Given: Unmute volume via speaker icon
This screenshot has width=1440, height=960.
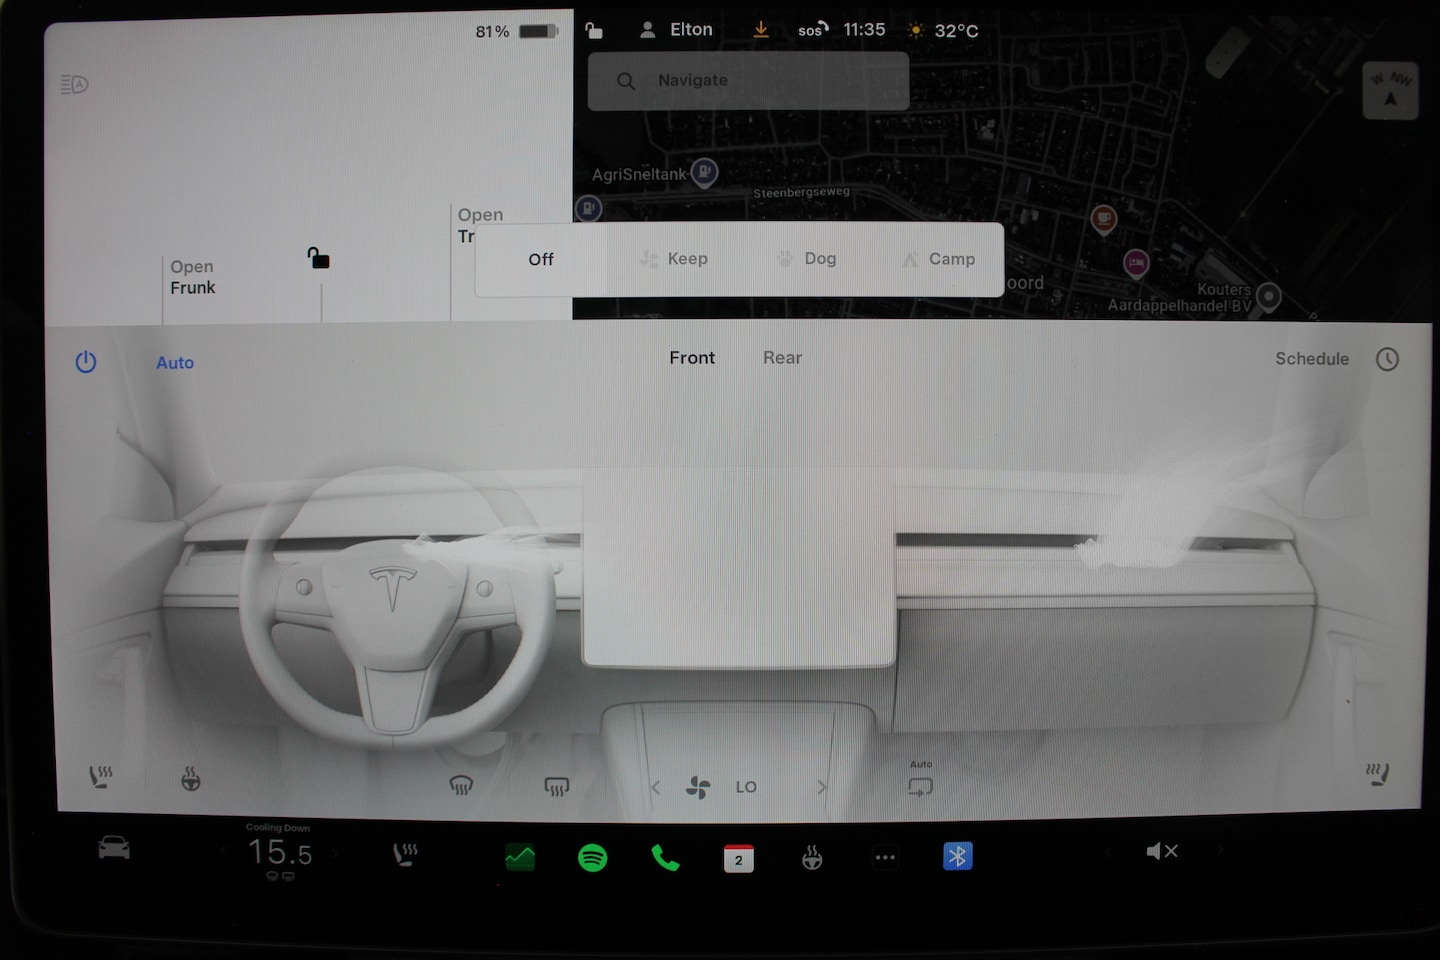Looking at the screenshot, I should tap(1161, 851).
